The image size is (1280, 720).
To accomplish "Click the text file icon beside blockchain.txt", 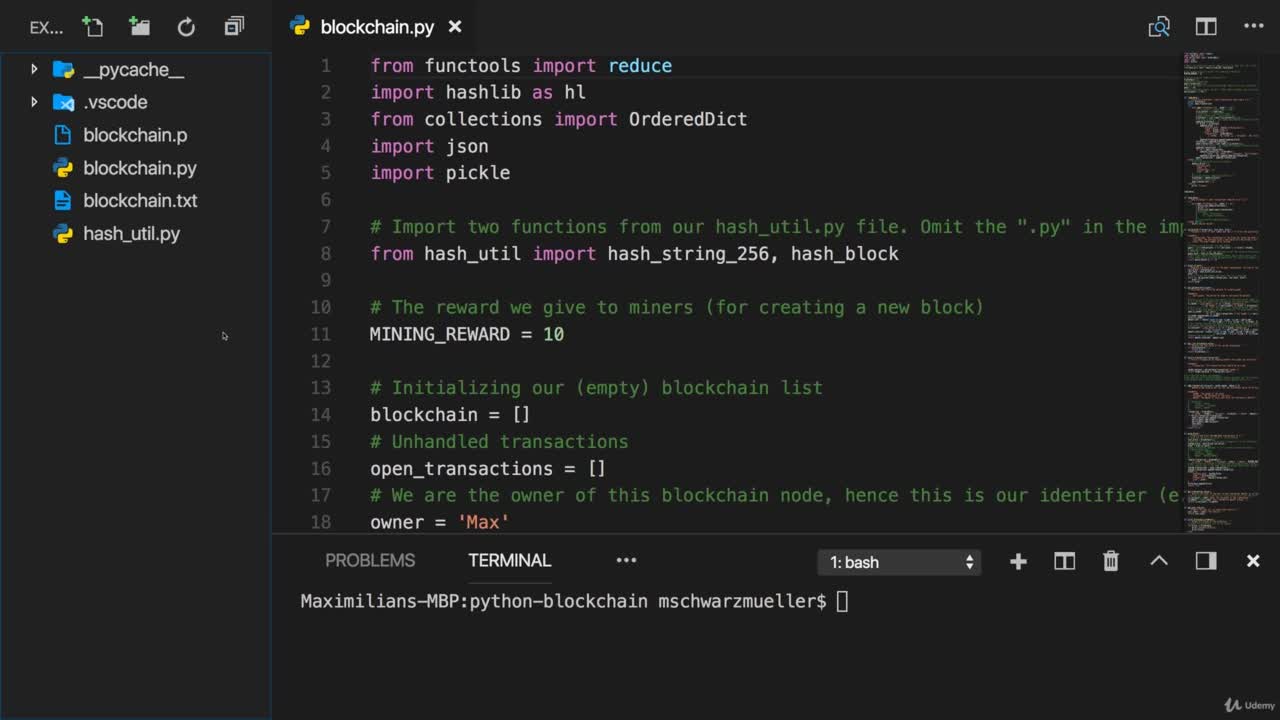I will [x=63, y=200].
